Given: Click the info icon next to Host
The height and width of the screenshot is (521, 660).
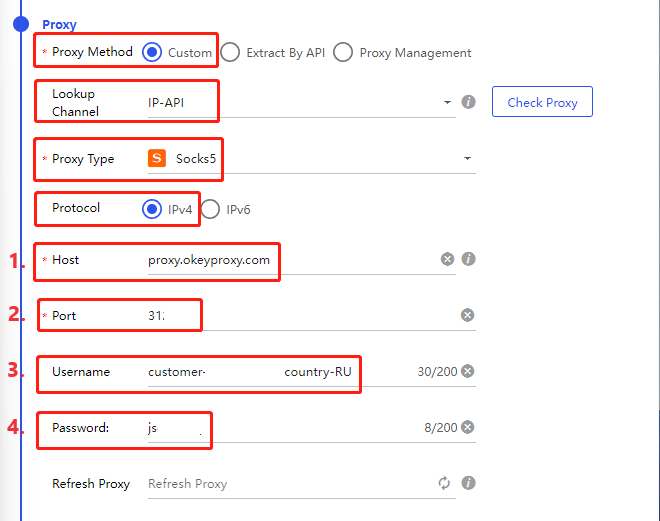Looking at the screenshot, I should click(x=468, y=259).
